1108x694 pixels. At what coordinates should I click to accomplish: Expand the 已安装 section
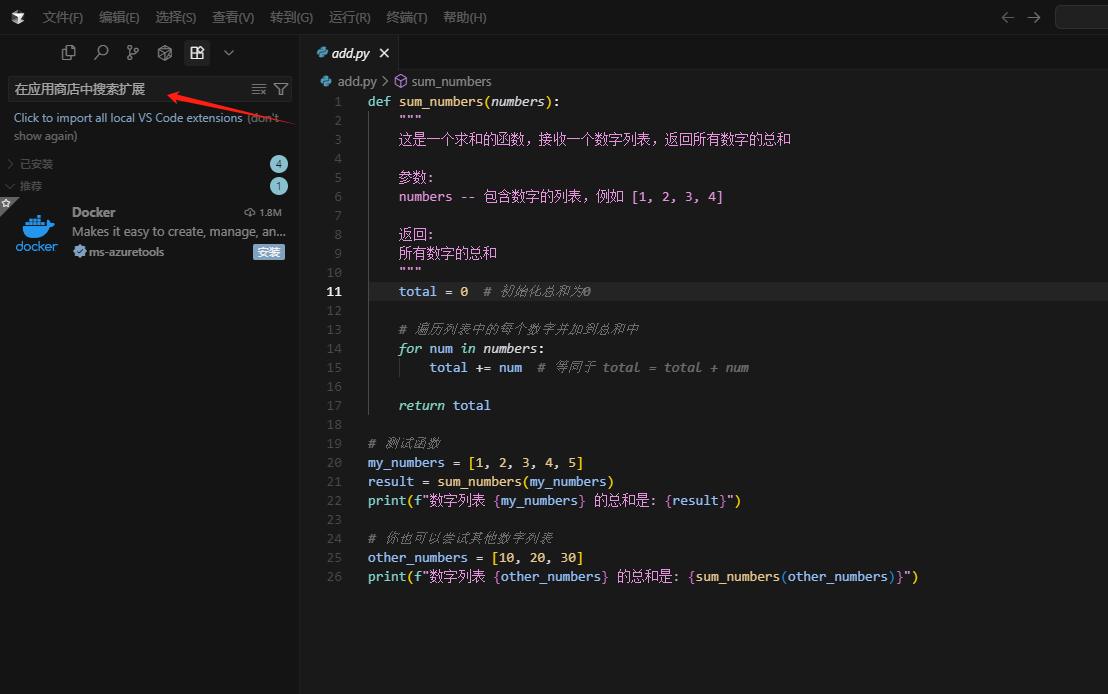tap(148, 164)
